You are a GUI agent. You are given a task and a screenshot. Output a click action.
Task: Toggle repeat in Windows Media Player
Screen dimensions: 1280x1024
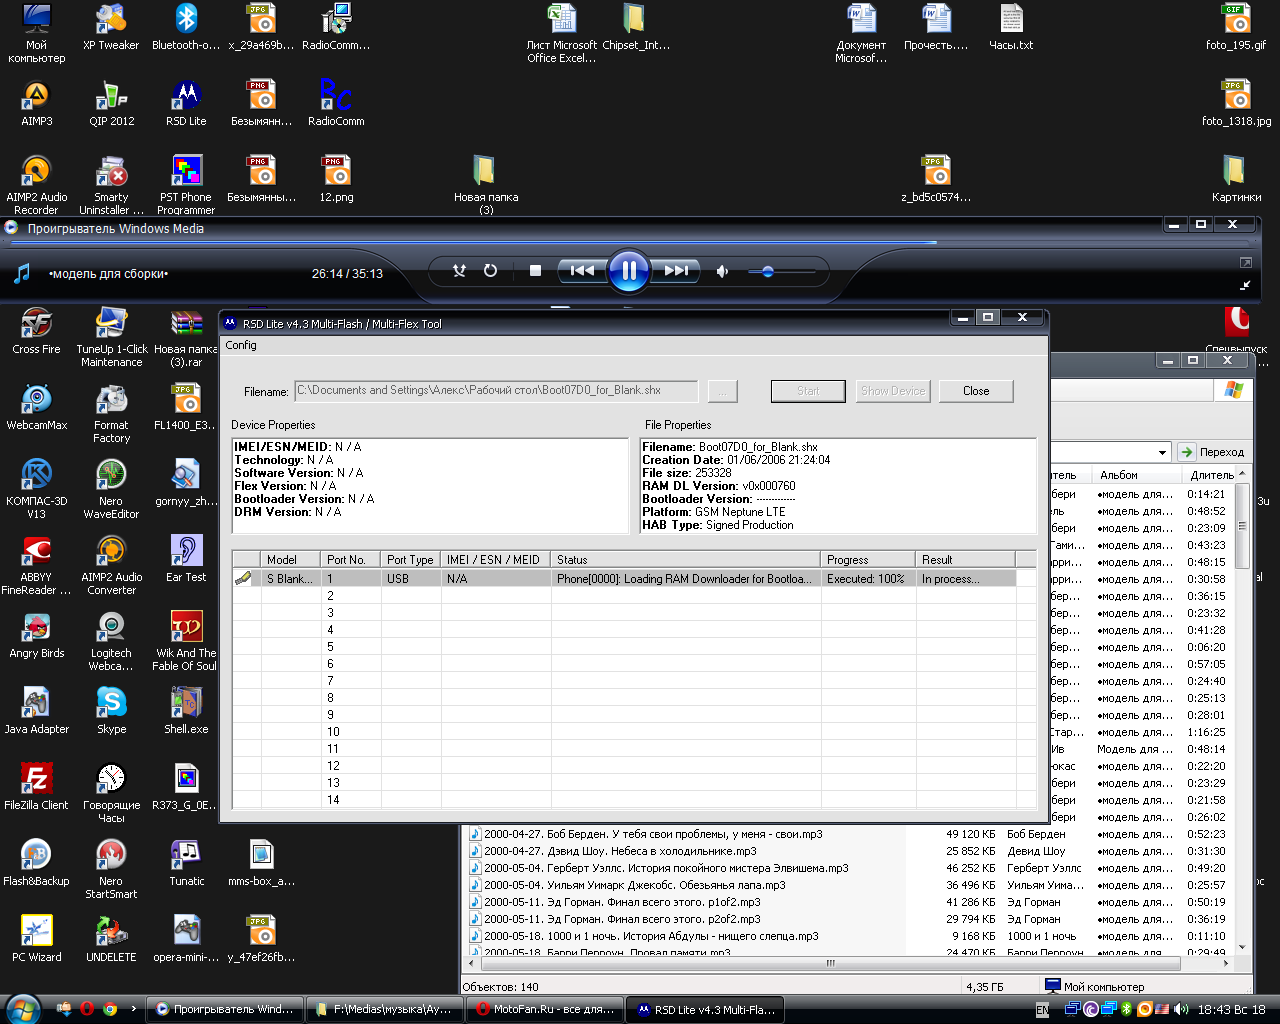(490, 270)
